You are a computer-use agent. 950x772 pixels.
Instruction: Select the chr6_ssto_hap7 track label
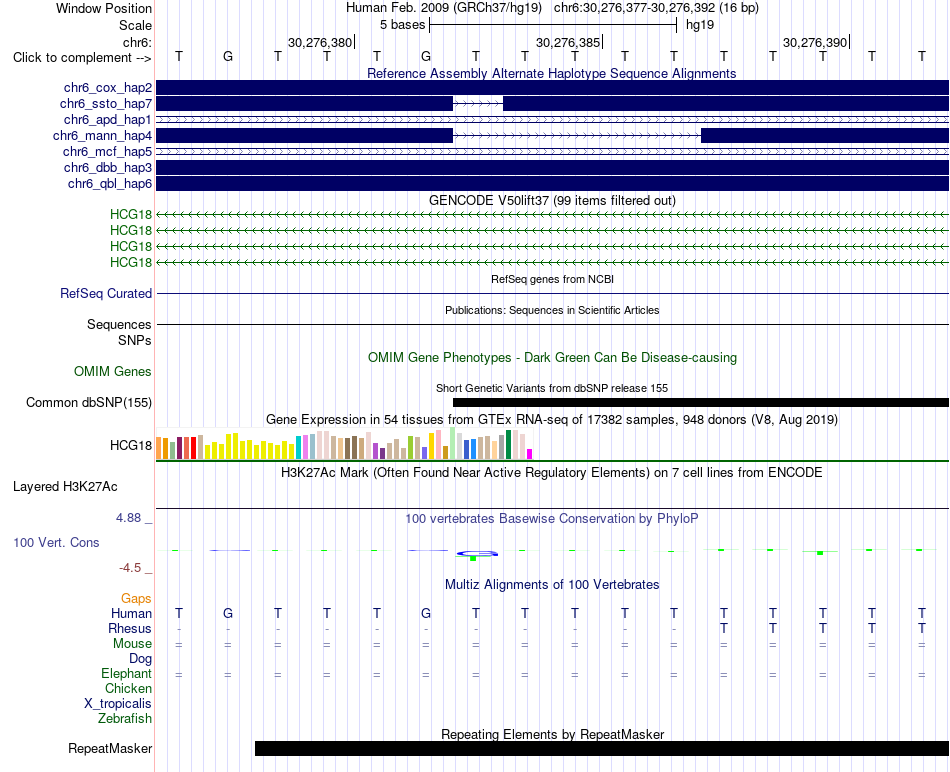coord(105,104)
